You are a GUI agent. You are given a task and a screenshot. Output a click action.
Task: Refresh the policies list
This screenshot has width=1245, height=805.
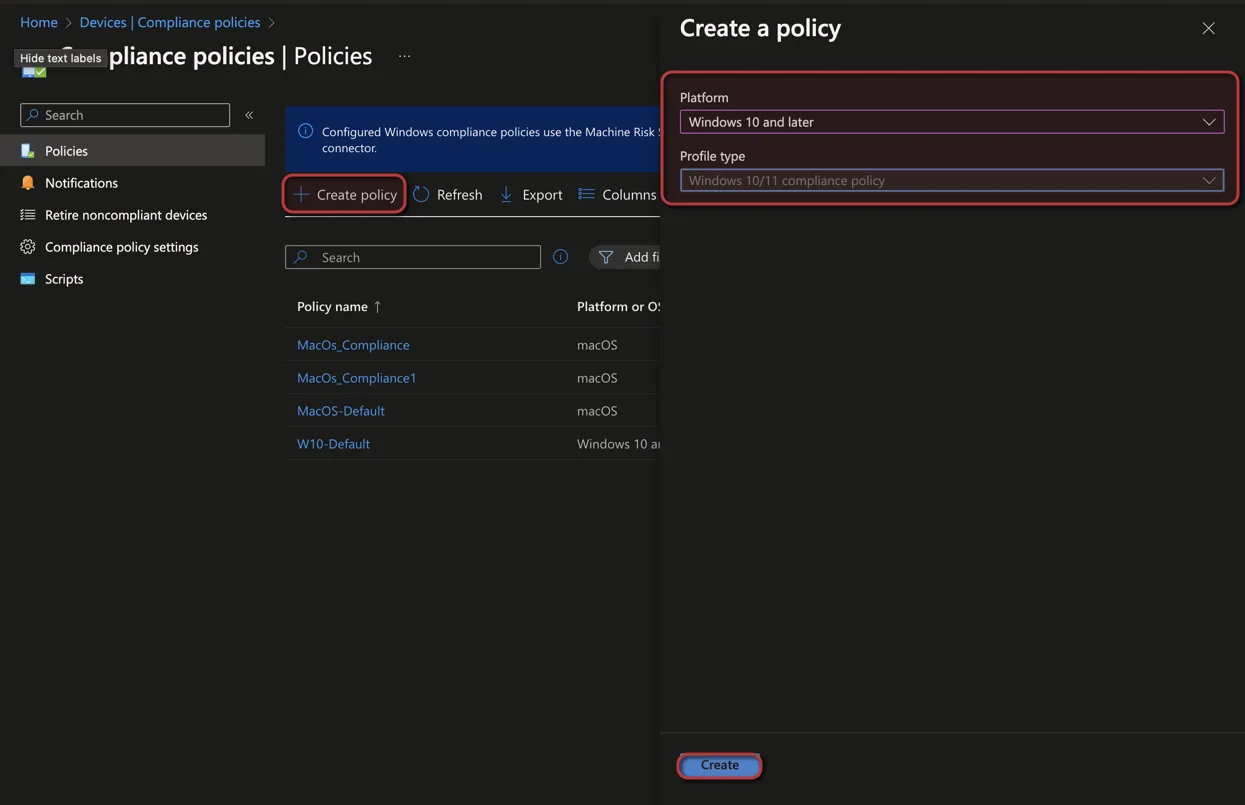pyautogui.click(x=448, y=194)
